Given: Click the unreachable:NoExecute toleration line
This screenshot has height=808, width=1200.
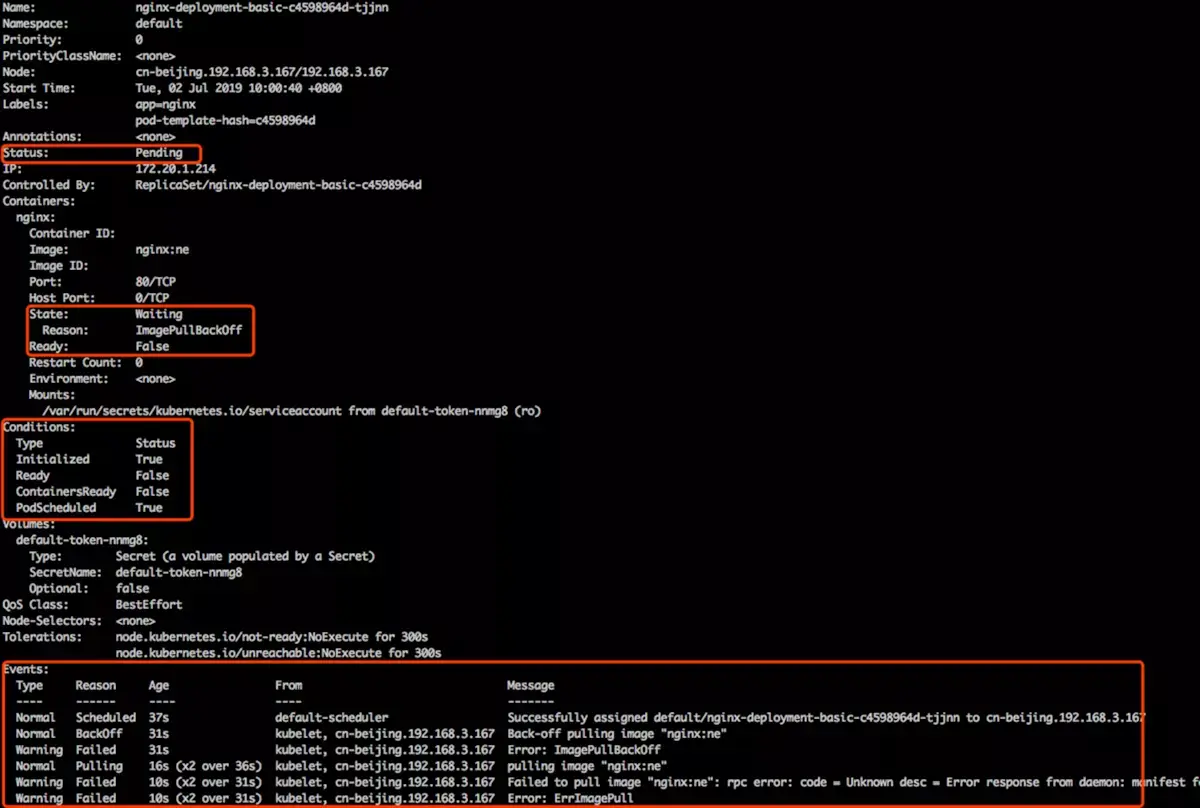Looking at the screenshot, I should (279, 653).
